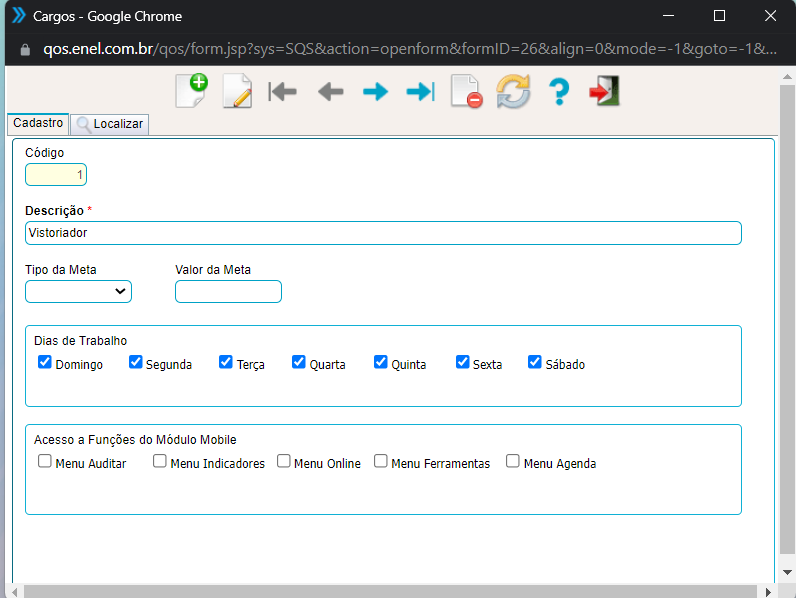Click the edit record pencil icon
This screenshot has width=796, height=598.
(x=237, y=92)
